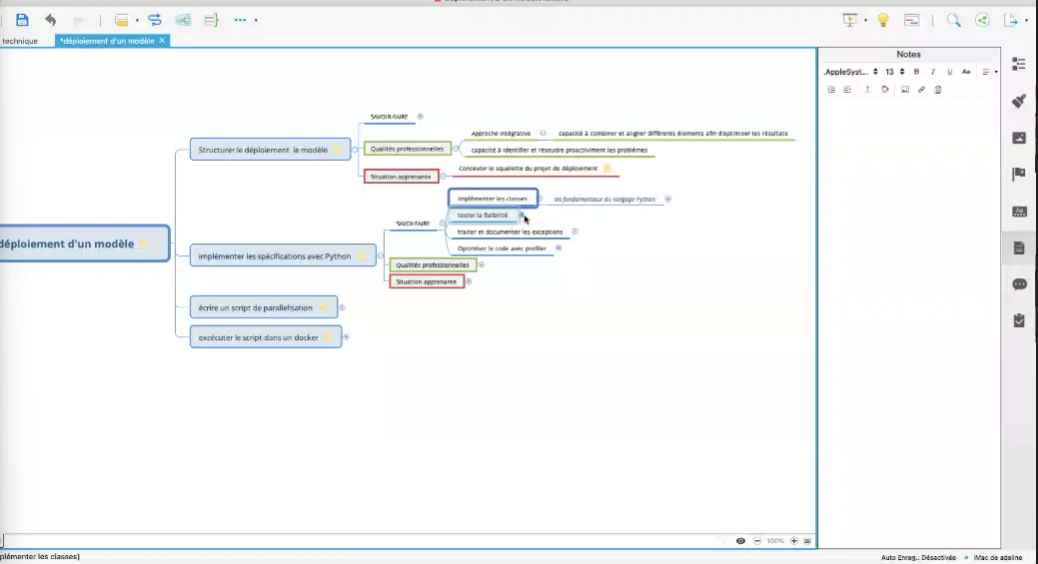Click the Save icon in the toolbar
The width and height of the screenshot is (1038, 564).
[x=22, y=19]
